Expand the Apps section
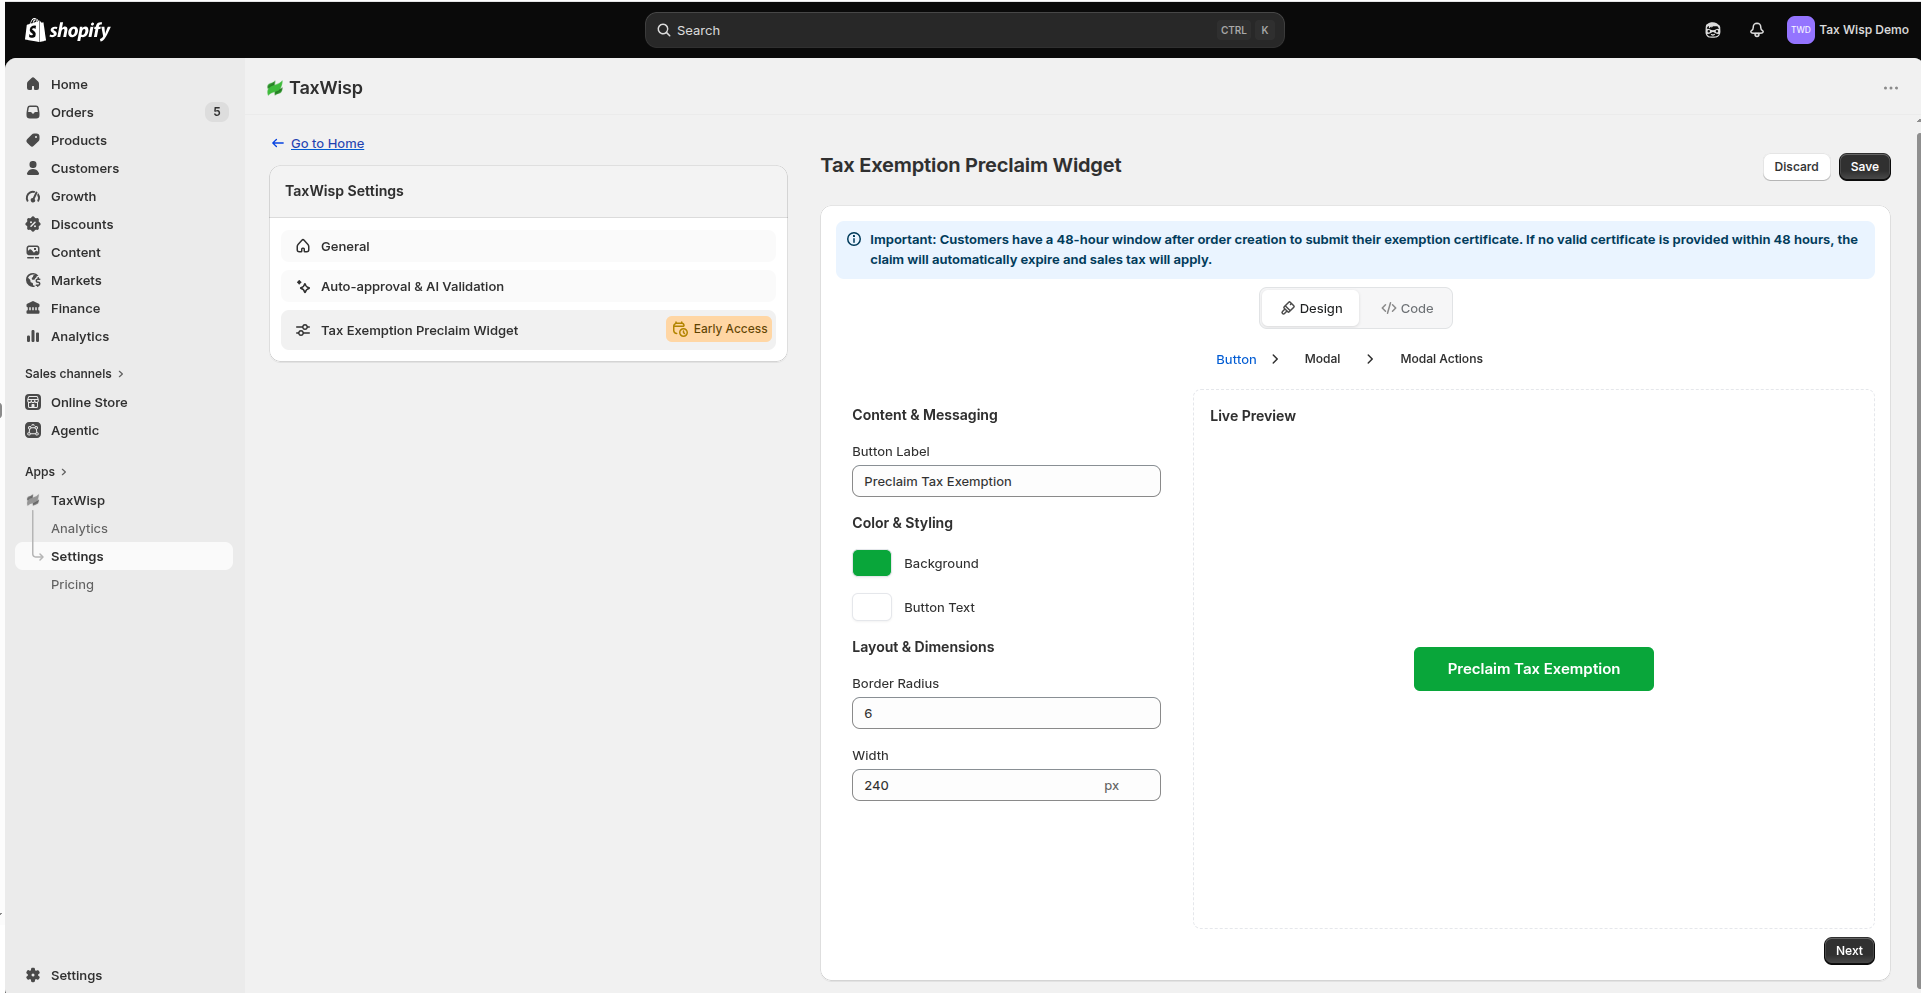The width and height of the screenshot is (1921, 993). coord(46,471)
